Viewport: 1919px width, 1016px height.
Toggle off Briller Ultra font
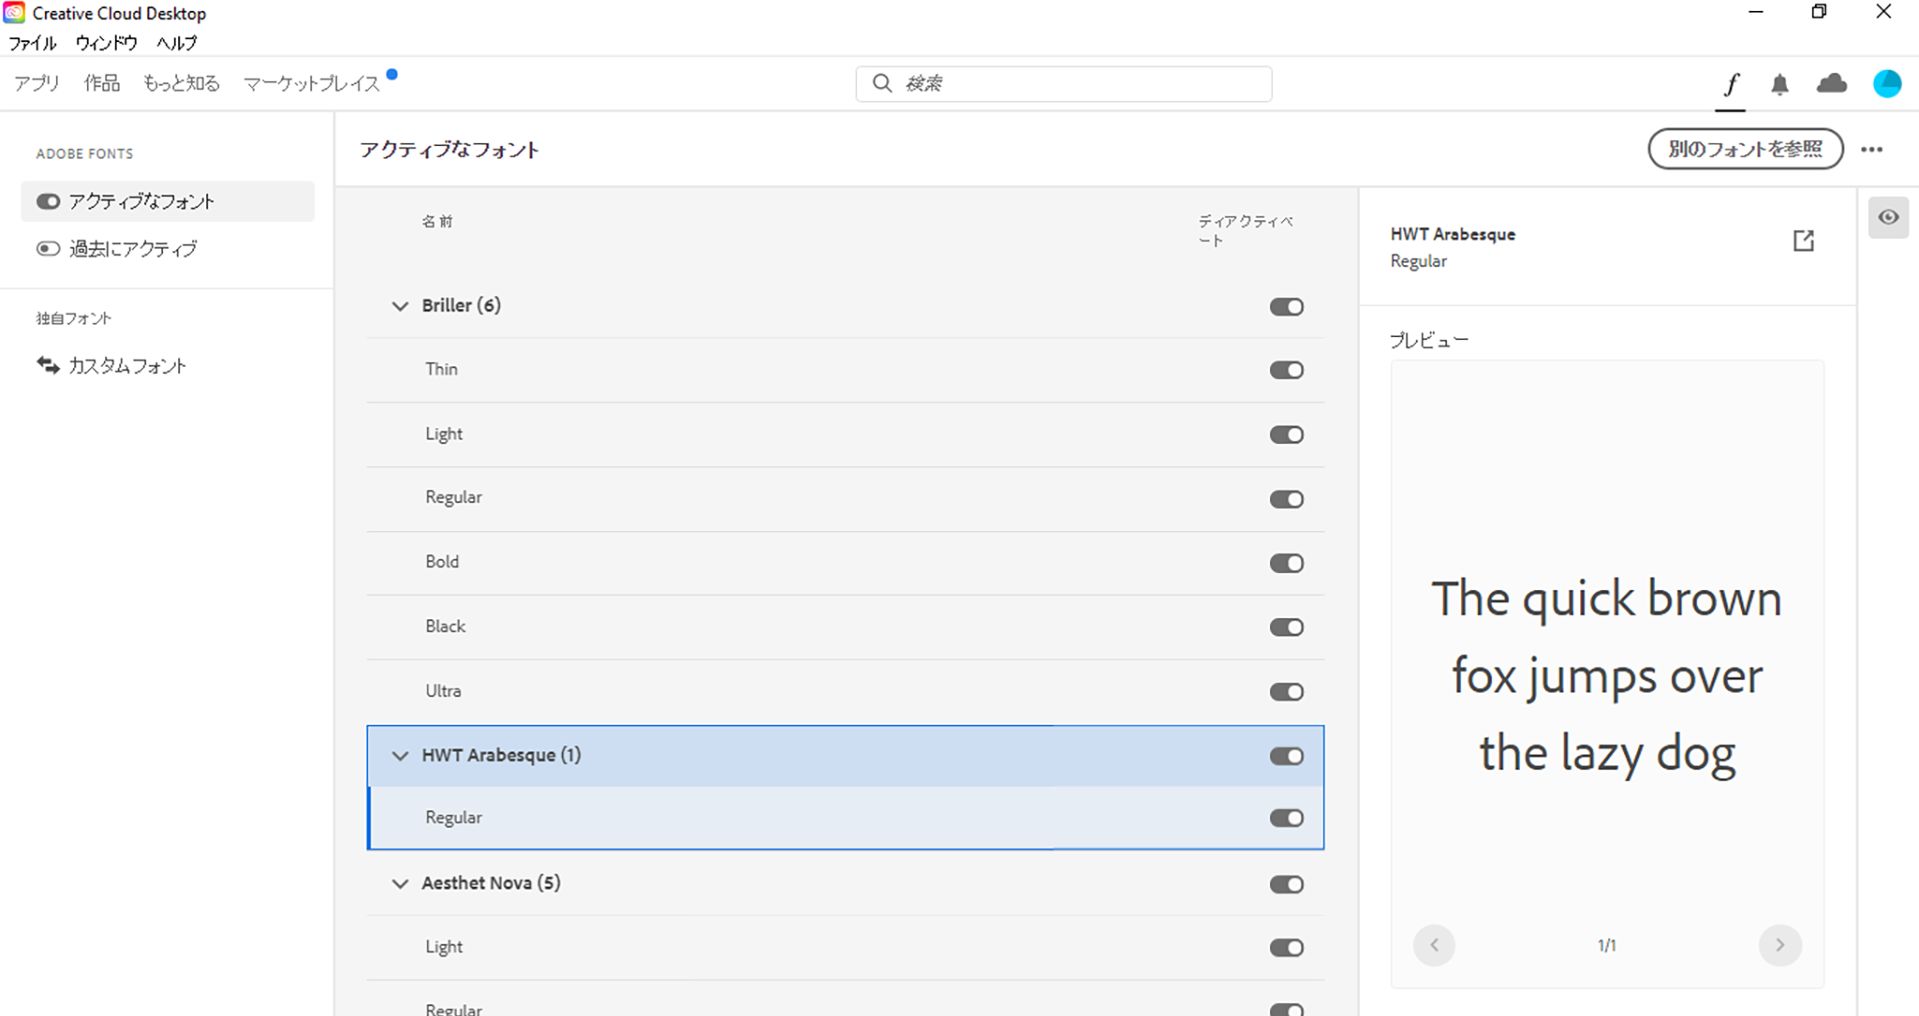click(x=1287, y=692)
